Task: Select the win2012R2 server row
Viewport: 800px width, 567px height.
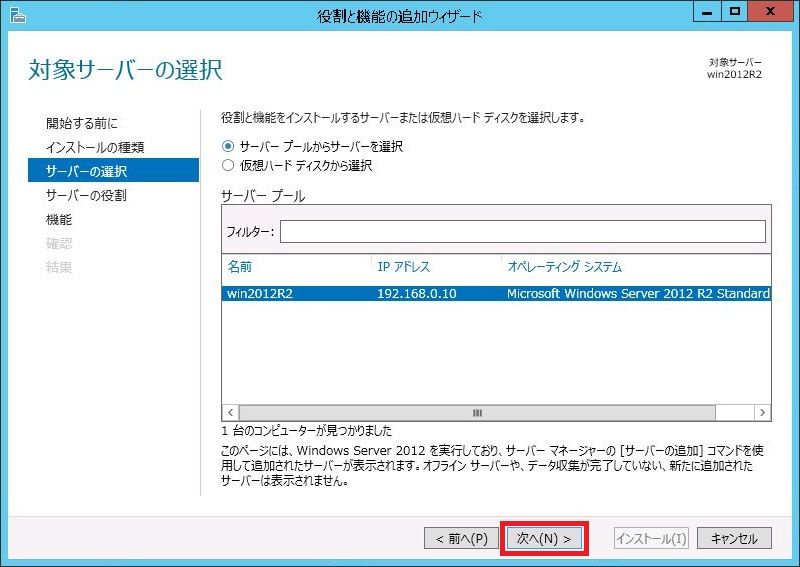Action: point(496,293)
